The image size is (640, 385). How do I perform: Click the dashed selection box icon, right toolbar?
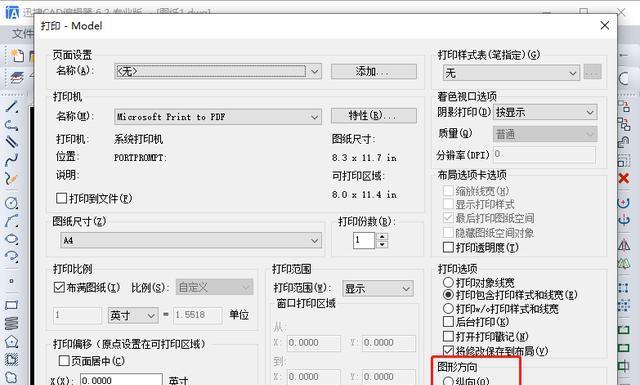tap(624, 160)
